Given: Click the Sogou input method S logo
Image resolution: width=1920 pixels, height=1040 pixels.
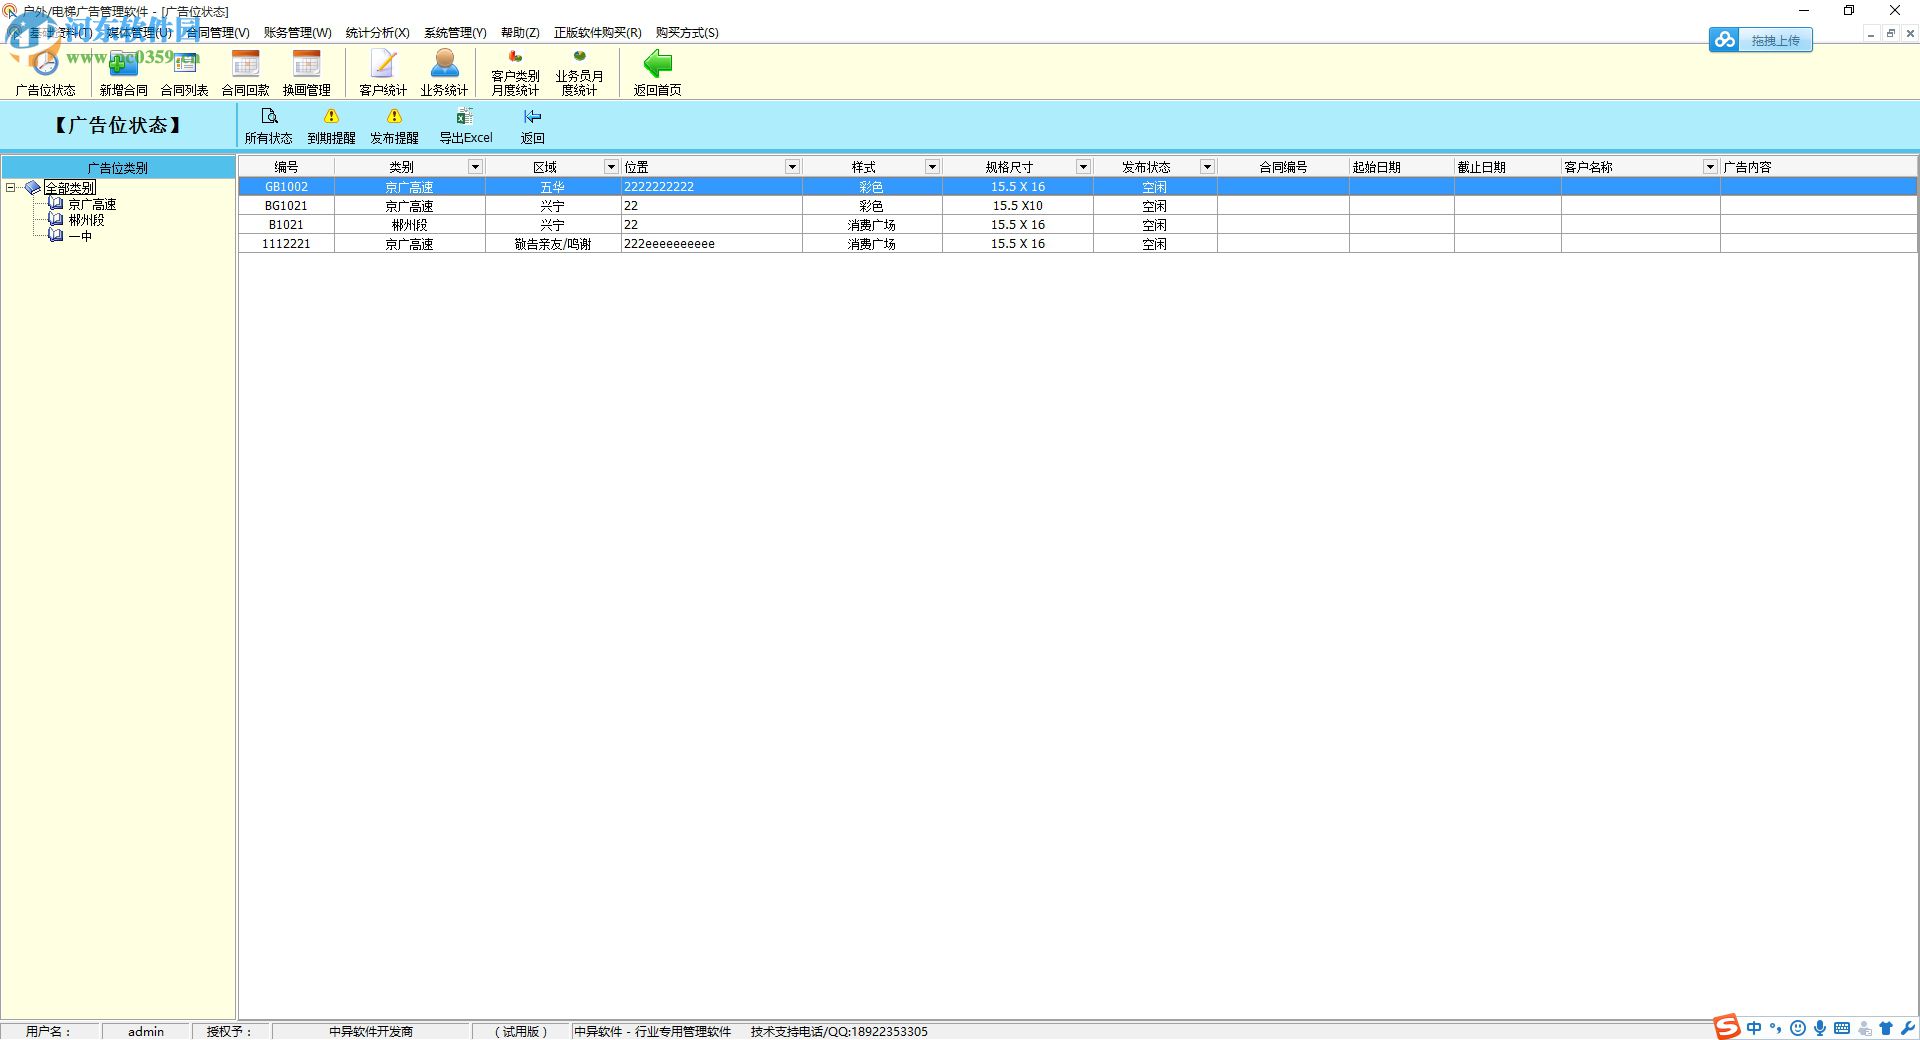Looking at the screenshot, I should (1726, 1027).
